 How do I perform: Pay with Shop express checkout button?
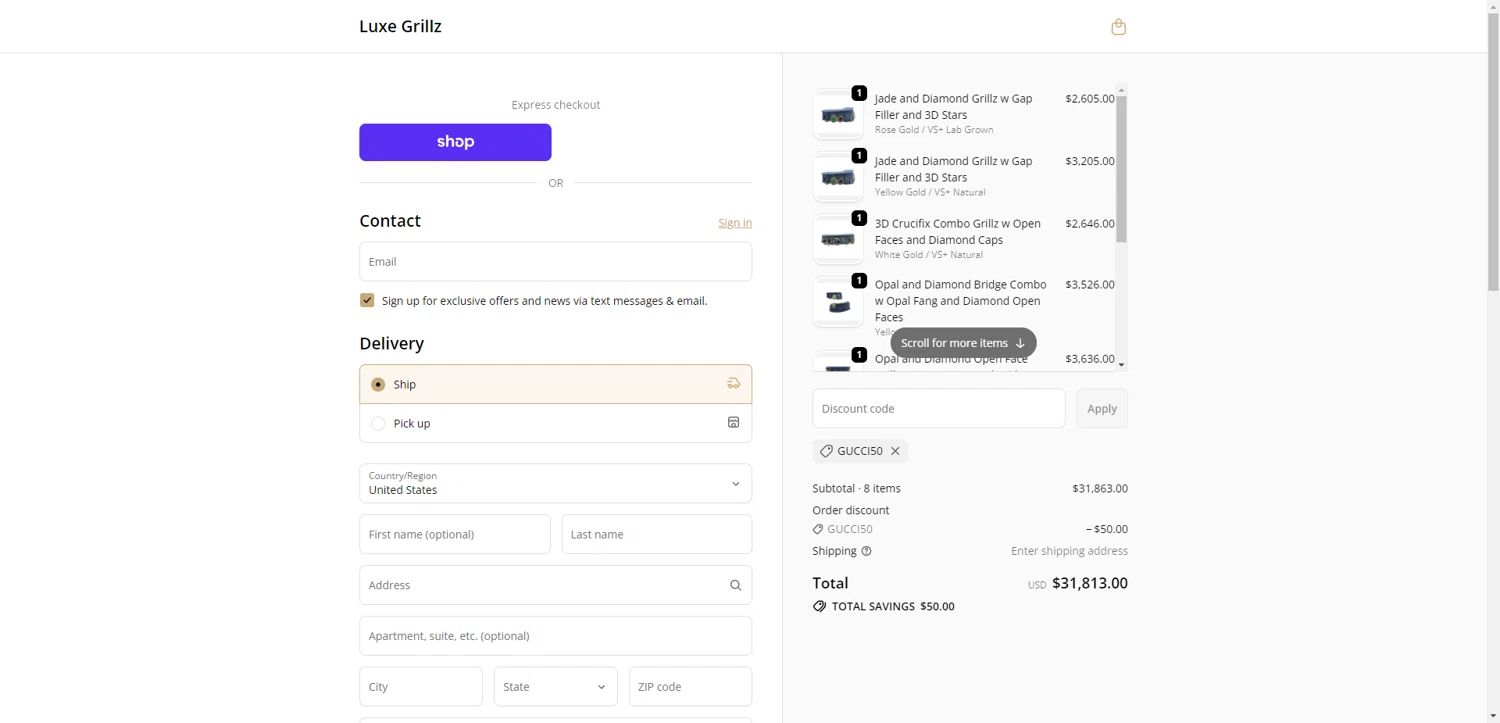455,142
